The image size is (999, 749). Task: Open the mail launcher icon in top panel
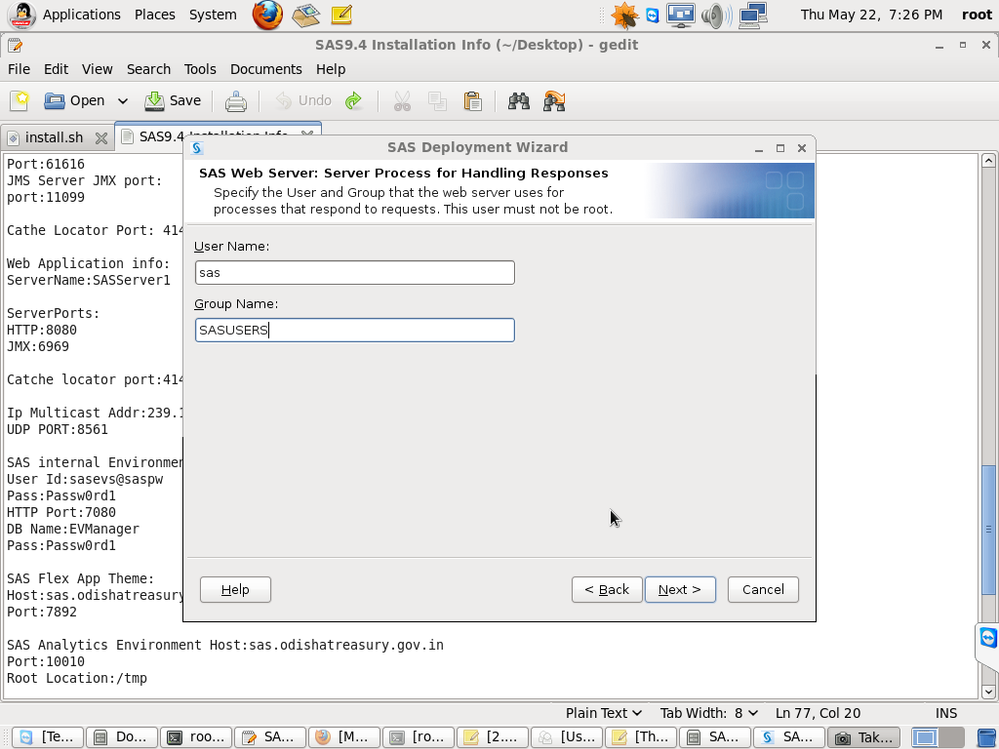coord(306,15)
